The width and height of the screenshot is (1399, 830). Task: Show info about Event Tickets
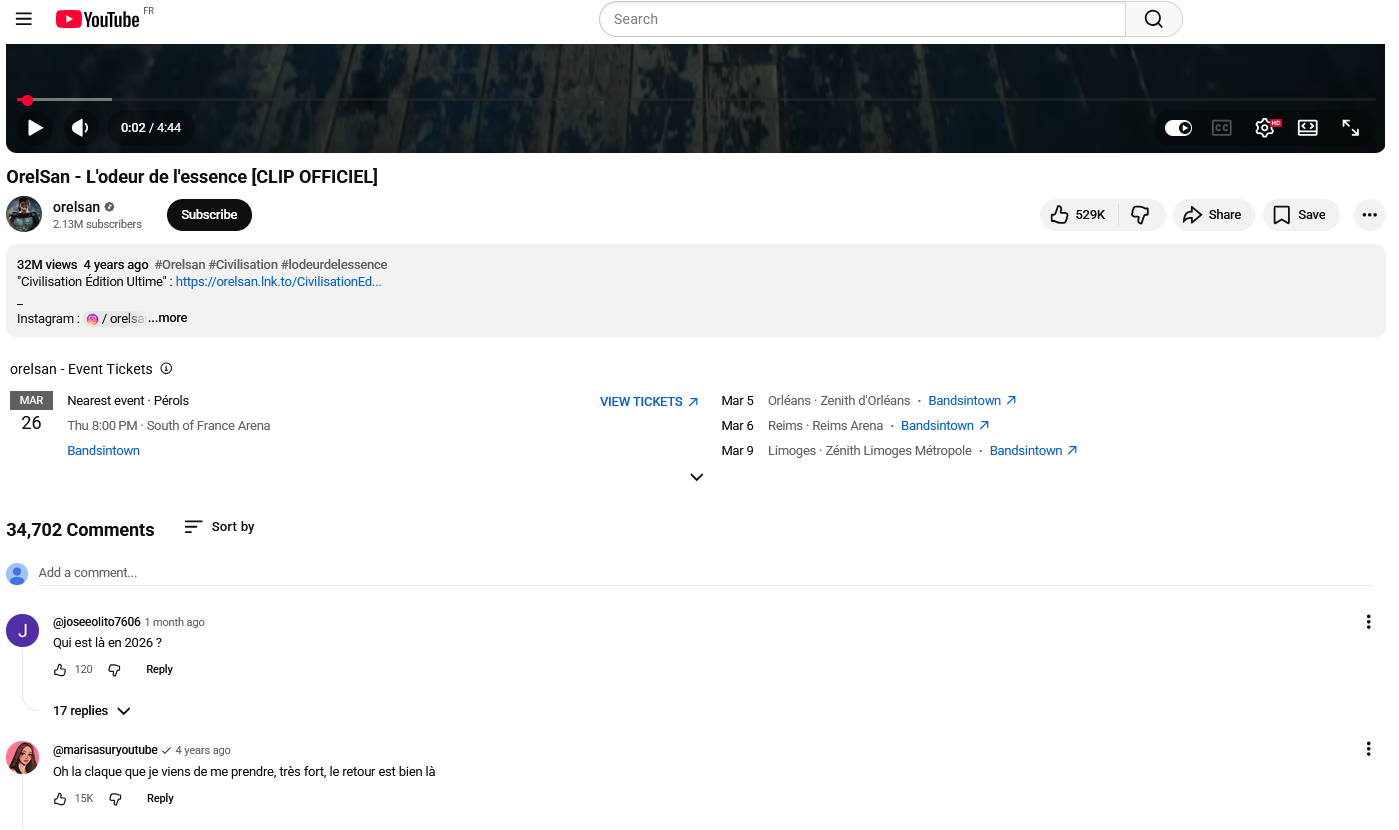[x=166, y=369]
